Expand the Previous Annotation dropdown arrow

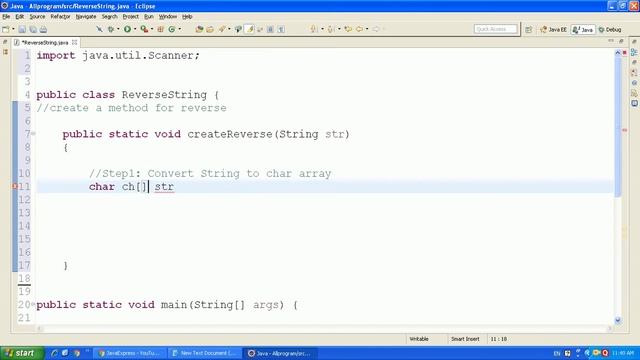[339, 29]
